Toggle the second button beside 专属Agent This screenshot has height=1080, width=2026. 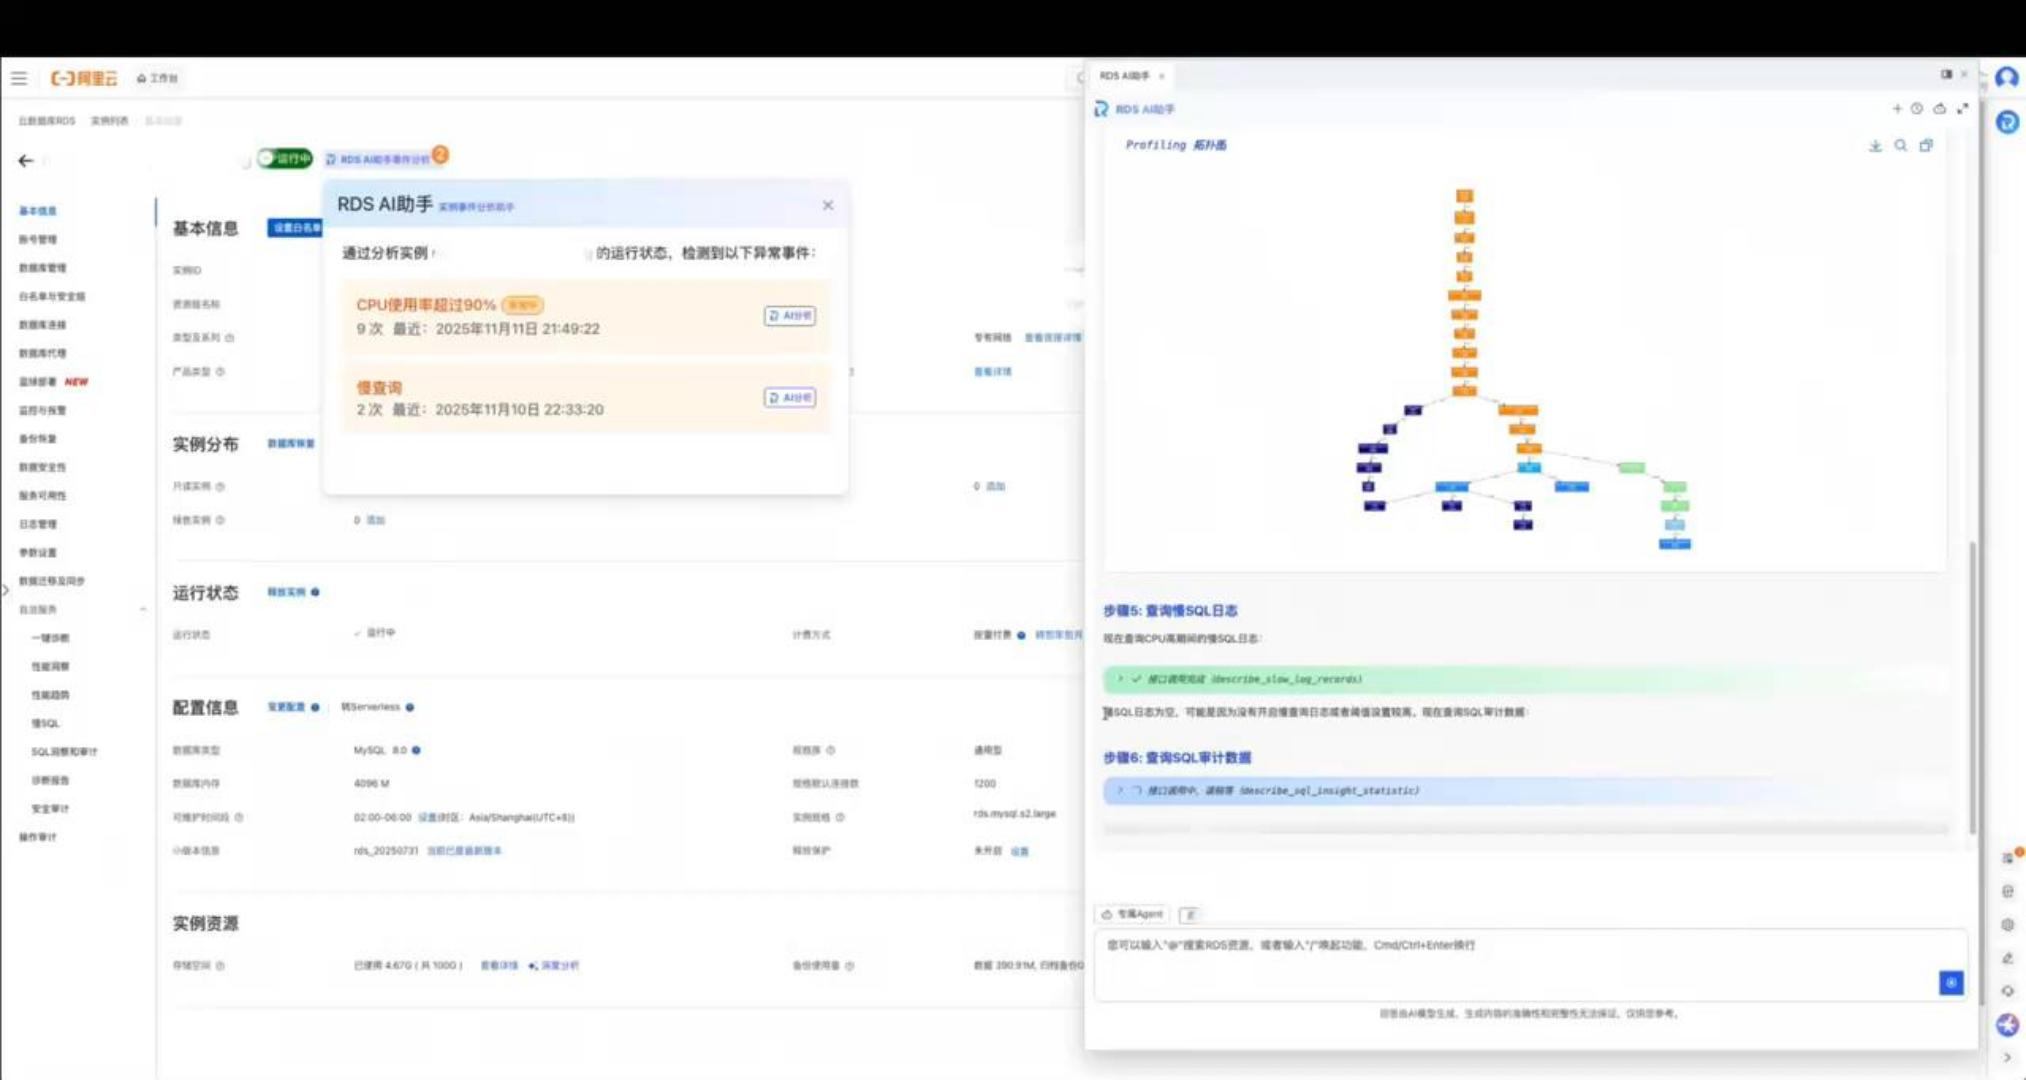[1189, 915]
